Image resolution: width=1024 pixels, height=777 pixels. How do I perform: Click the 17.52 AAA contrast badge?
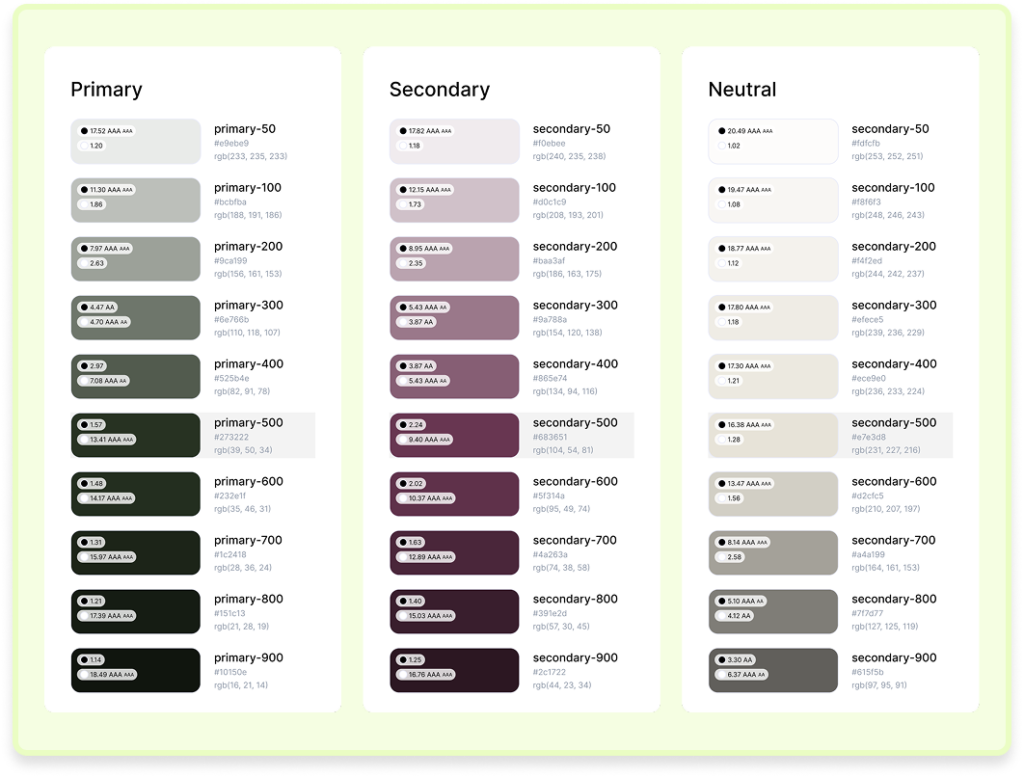106,131
